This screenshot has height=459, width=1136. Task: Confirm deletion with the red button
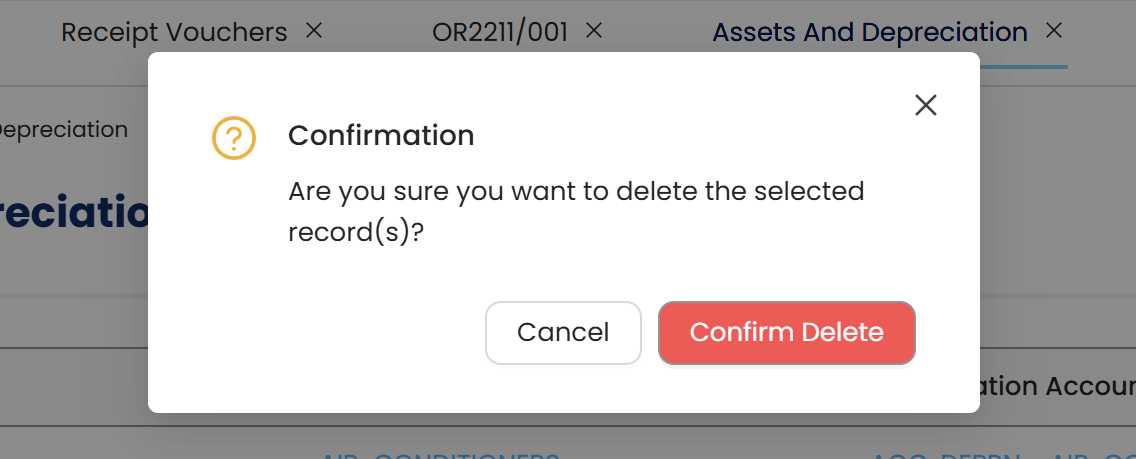coord(786,332)
